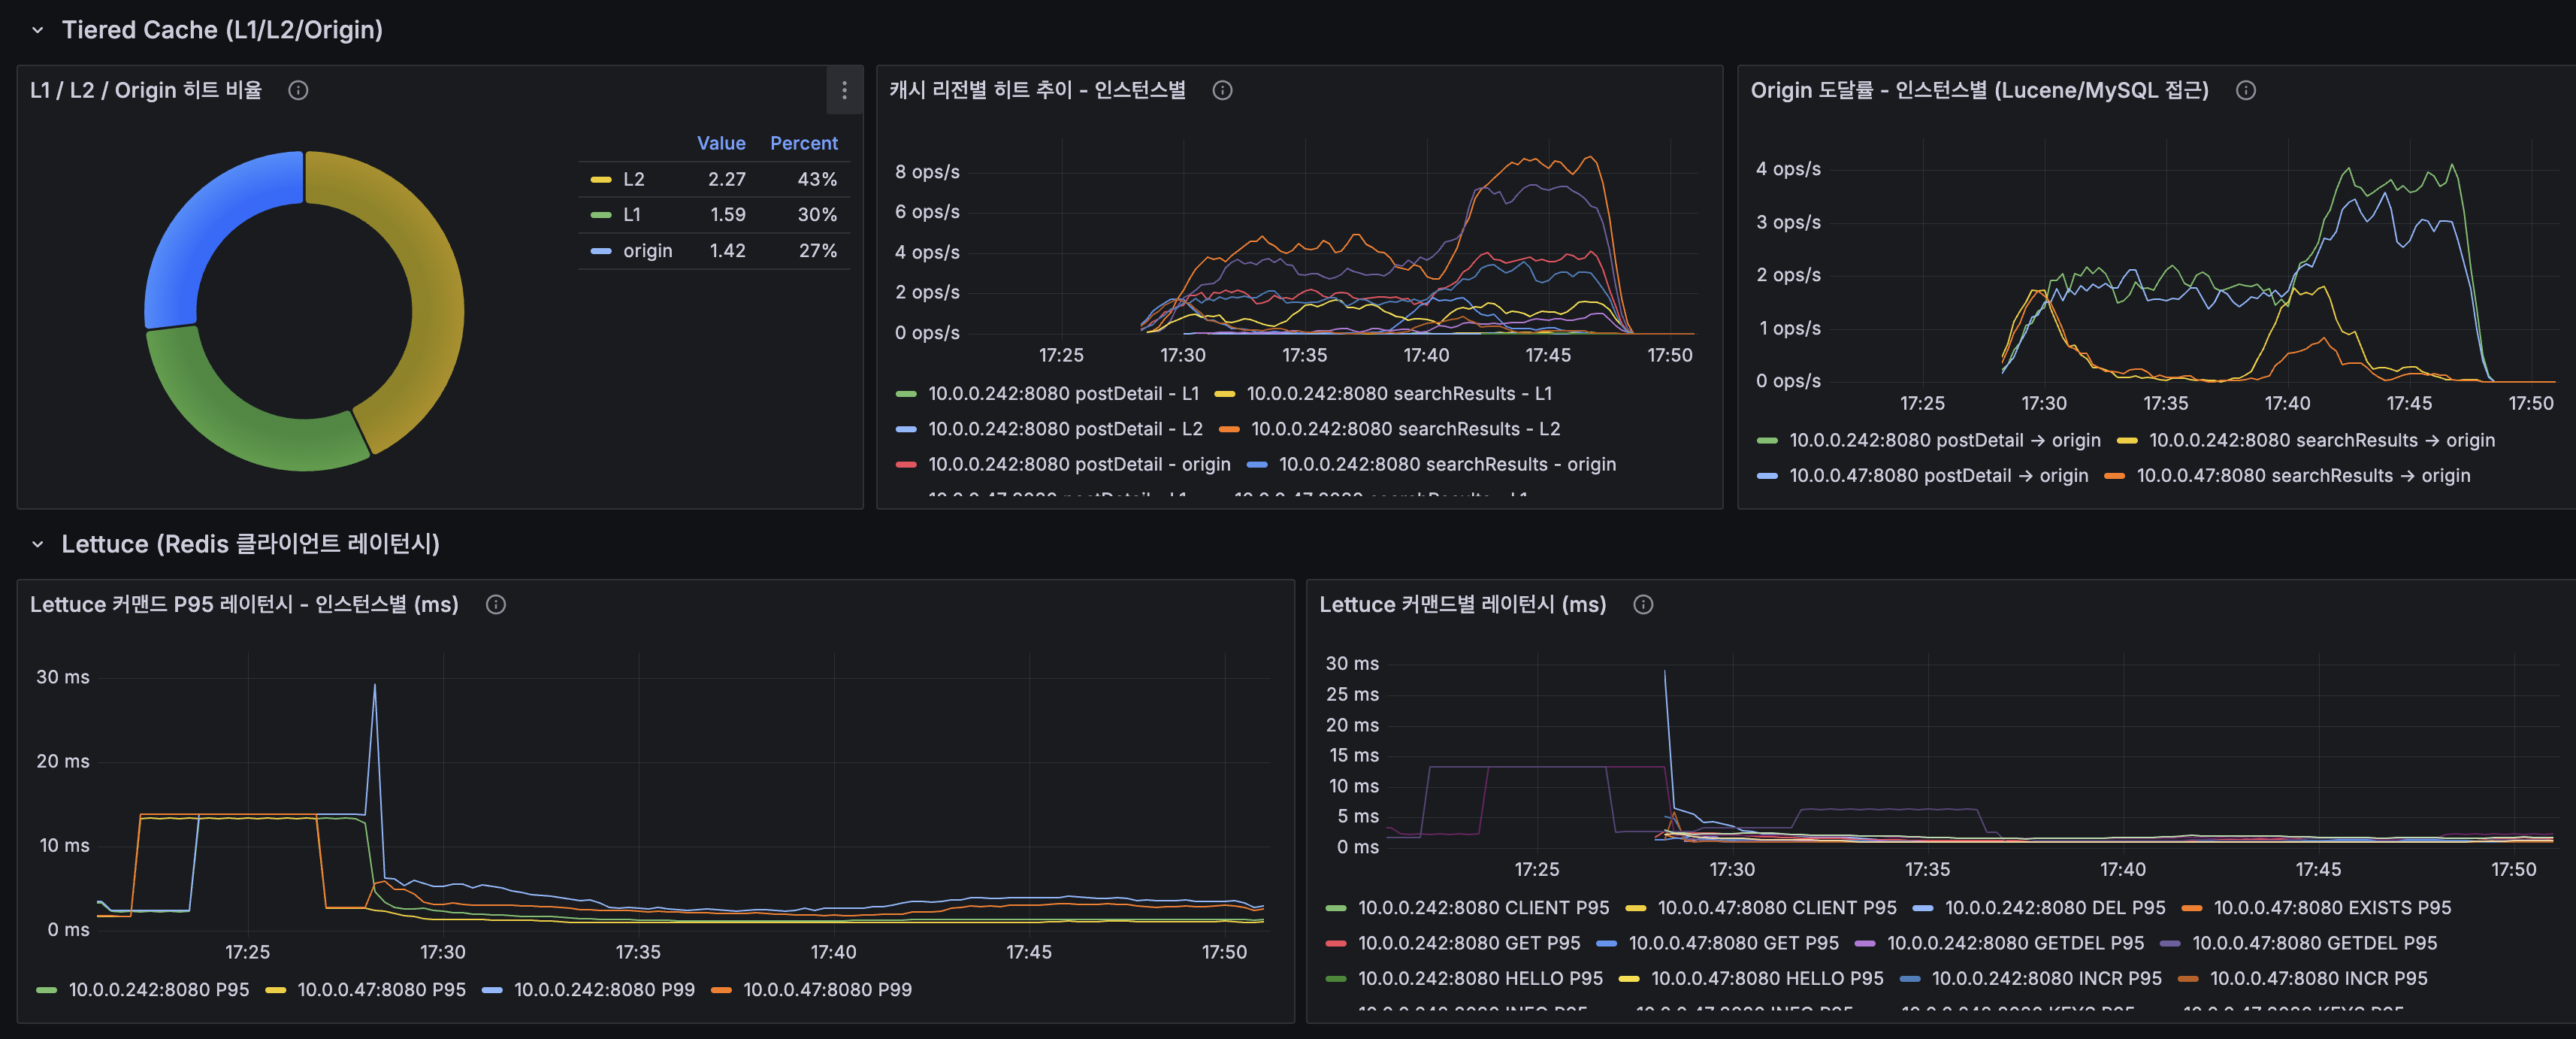Viewport: 2576px width, 1039px height.
Task: Click info icon on cache region hit trend panel
Action: [1222, 90]
